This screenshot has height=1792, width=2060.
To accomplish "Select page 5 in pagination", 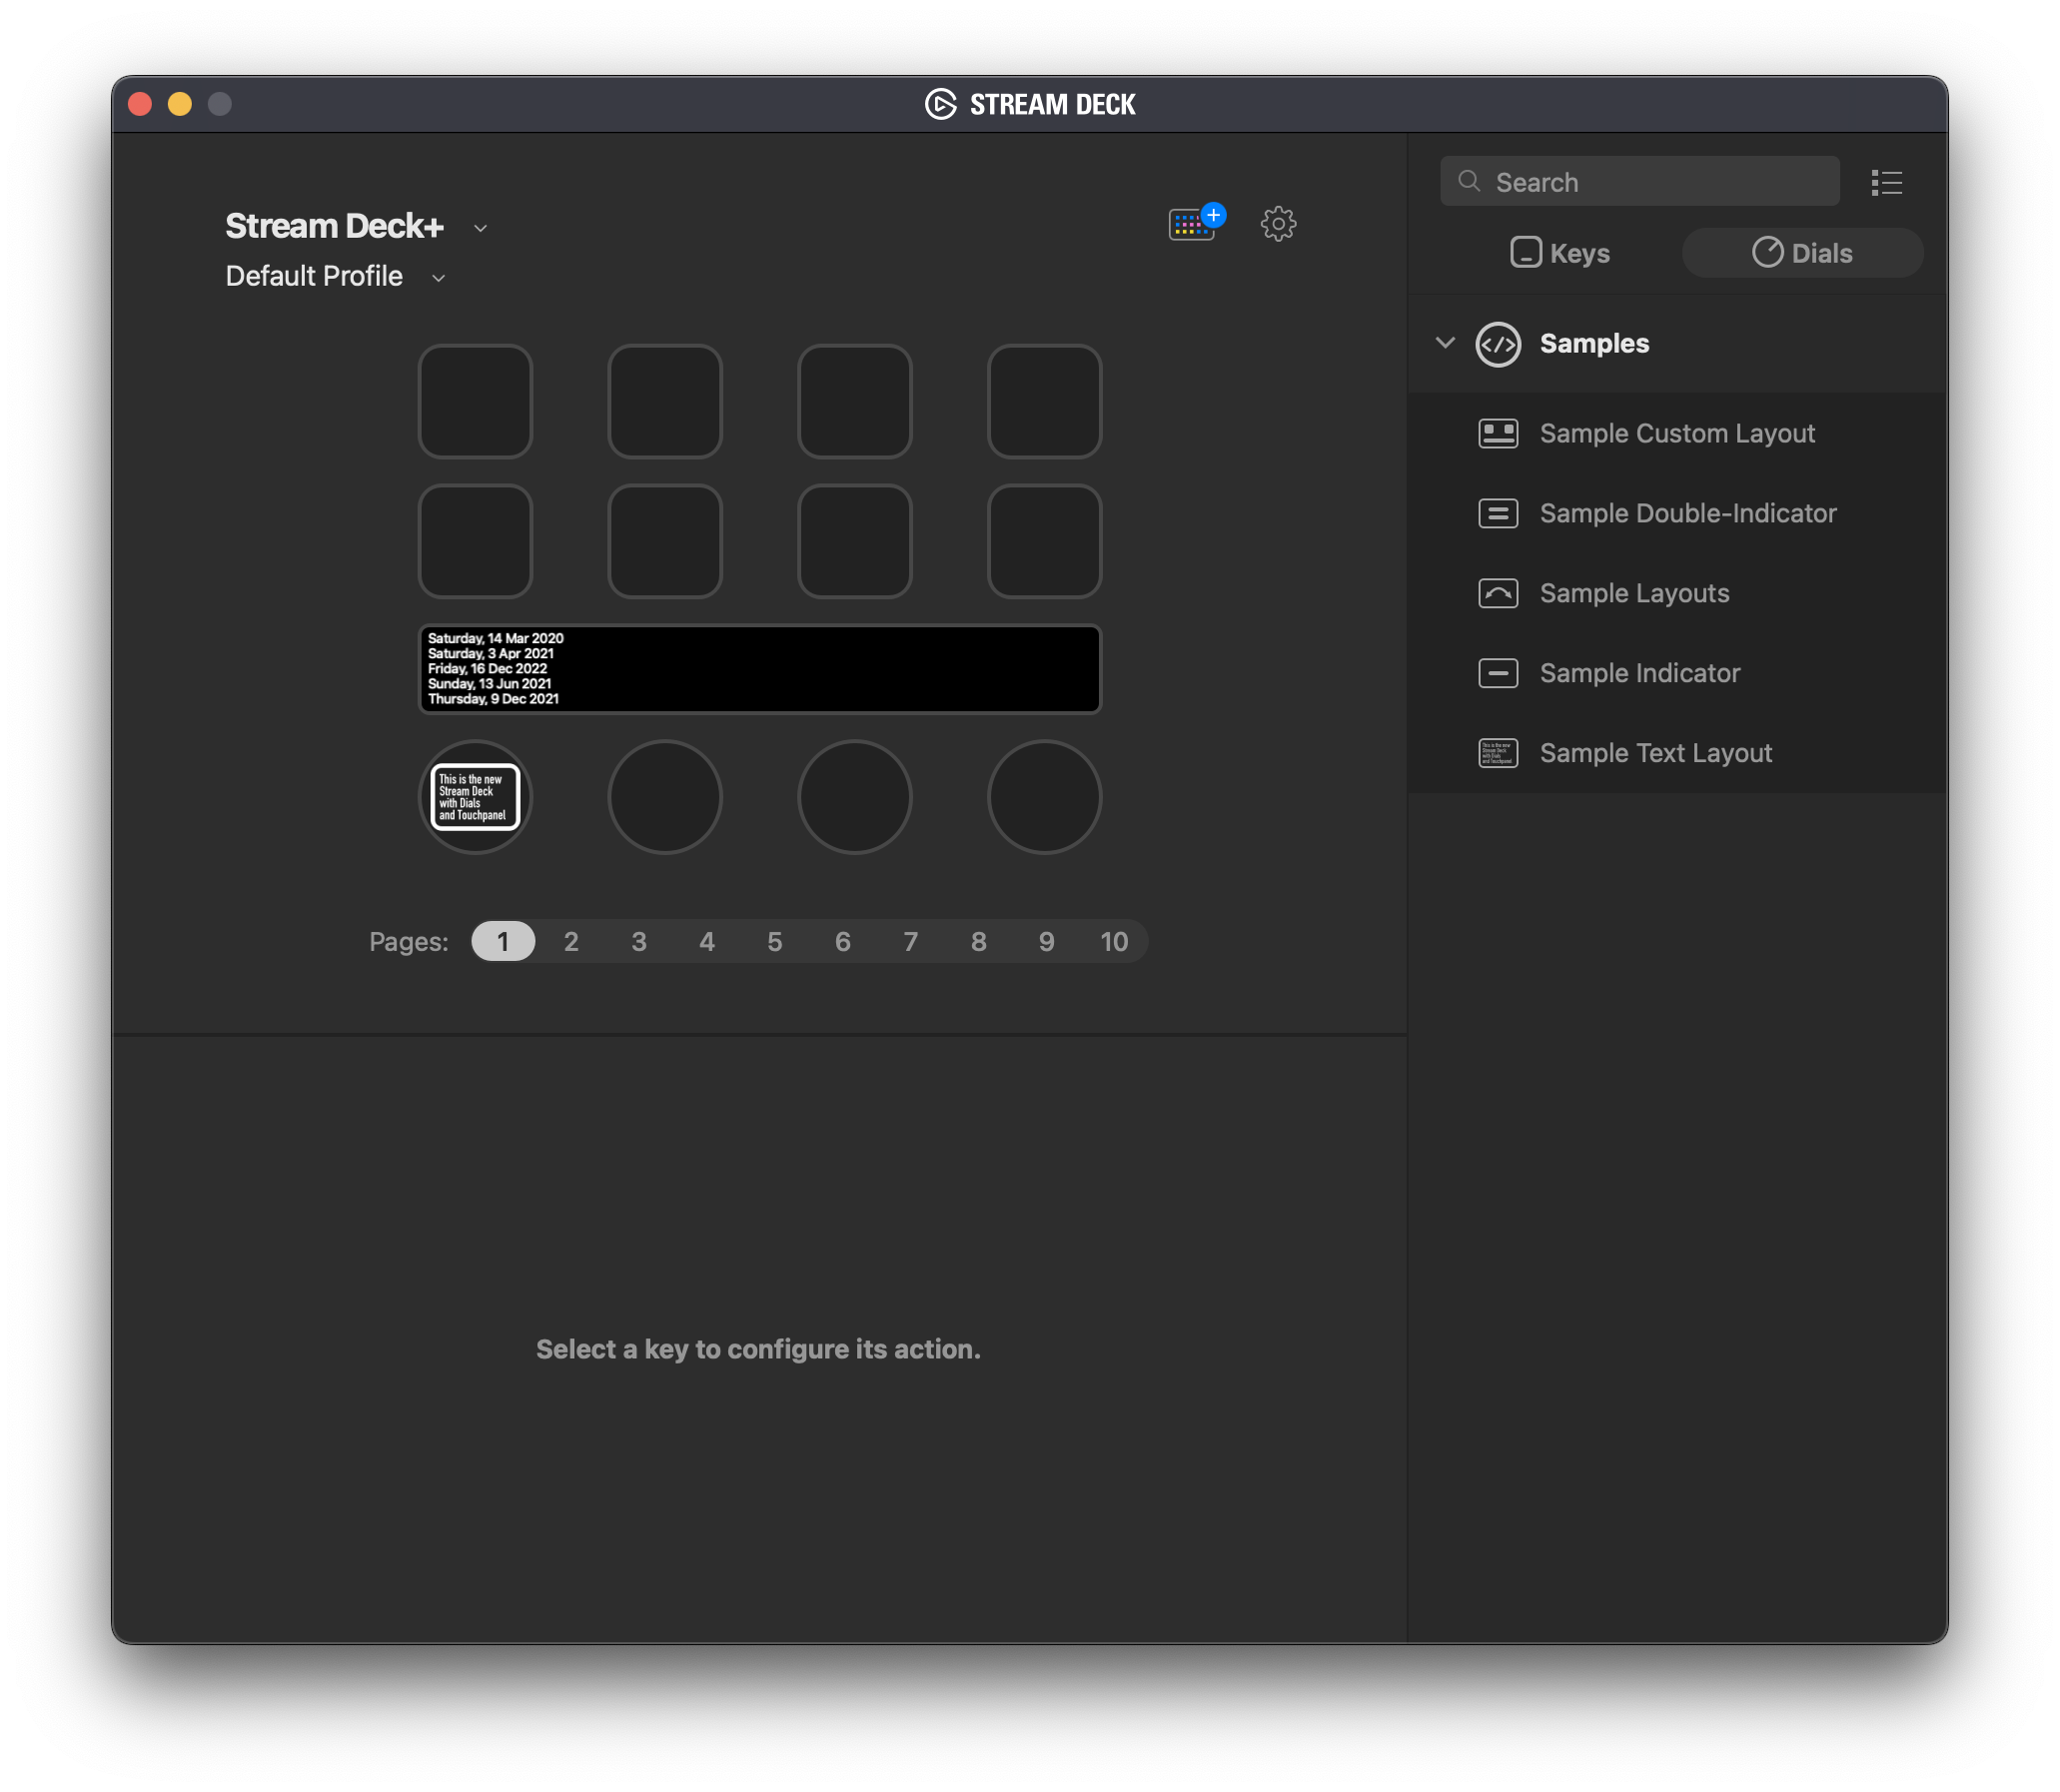I will (772, 942).
